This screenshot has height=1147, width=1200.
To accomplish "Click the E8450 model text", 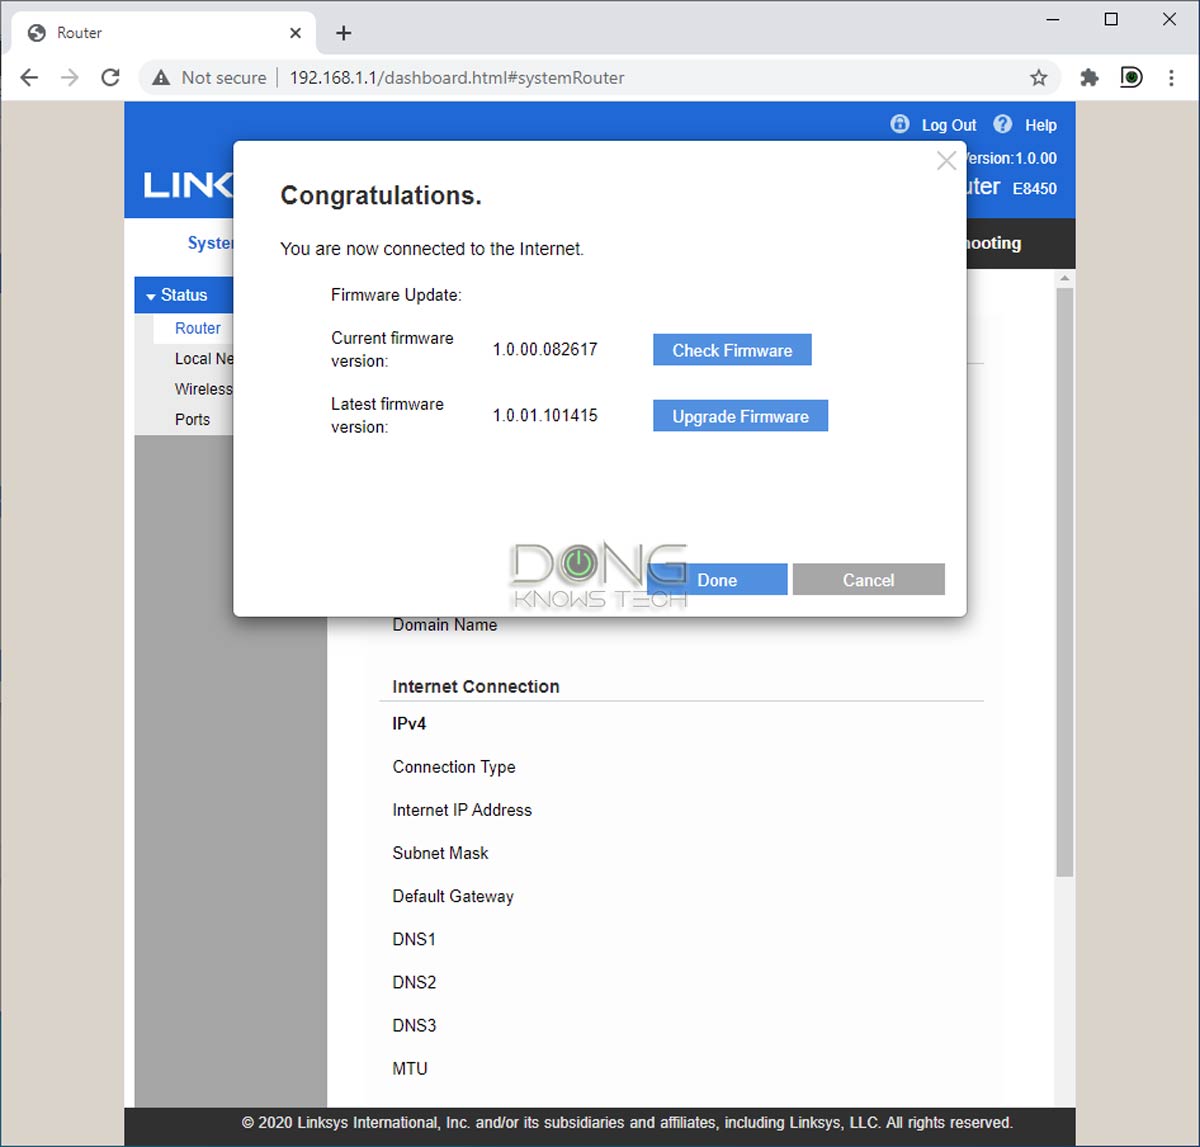I will 1035,188.
